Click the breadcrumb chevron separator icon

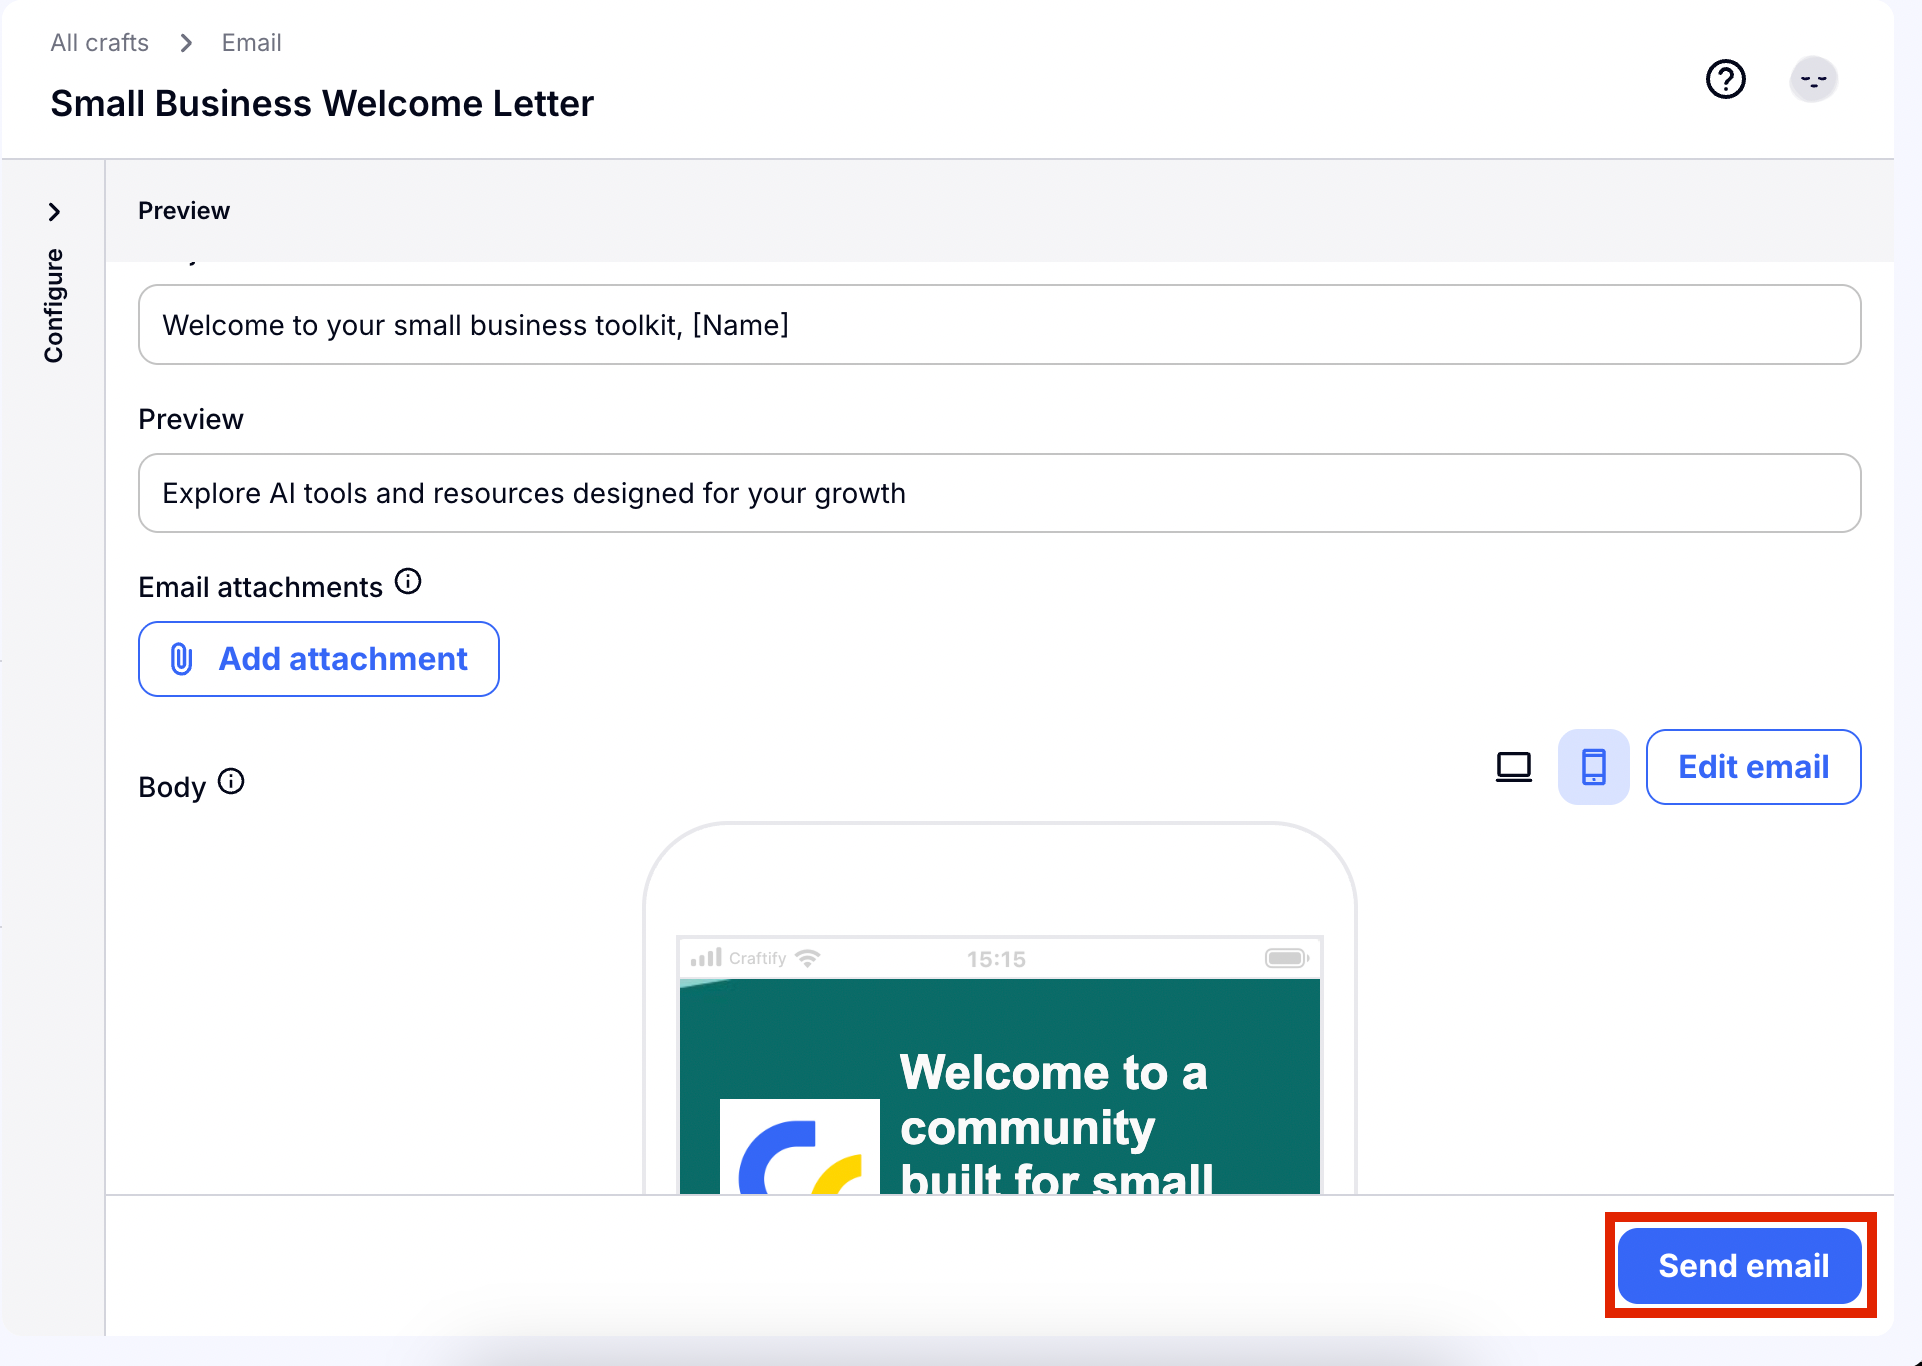click(x=186, y=43)
